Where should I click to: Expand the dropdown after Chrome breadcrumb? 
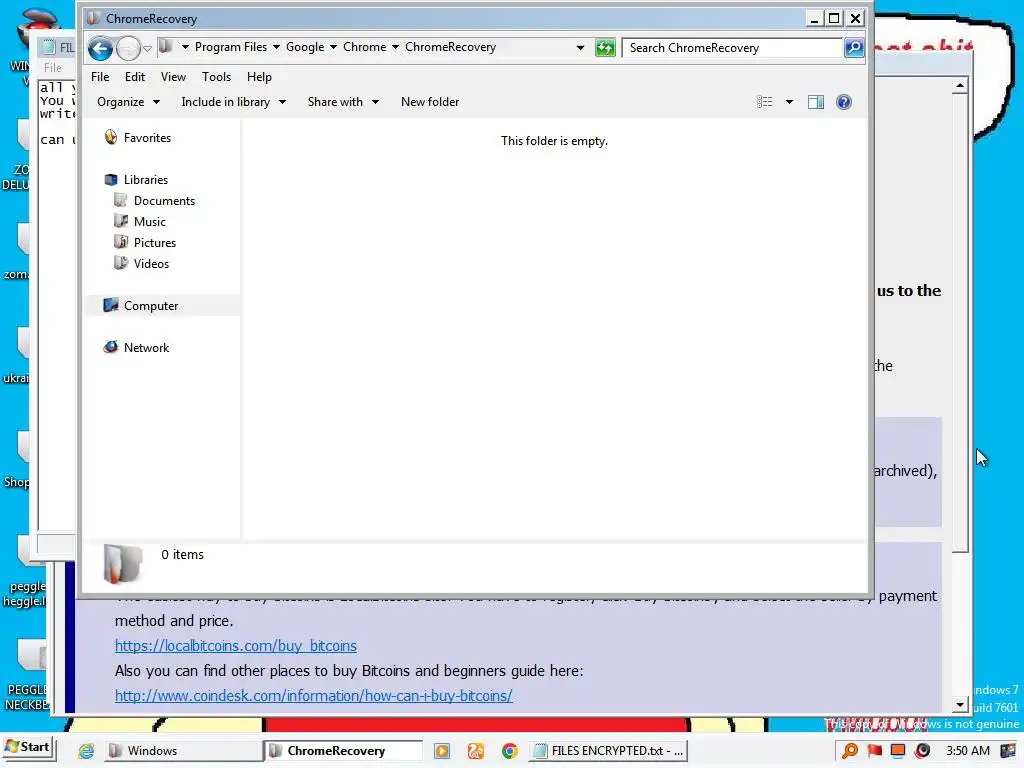(395, 47)
